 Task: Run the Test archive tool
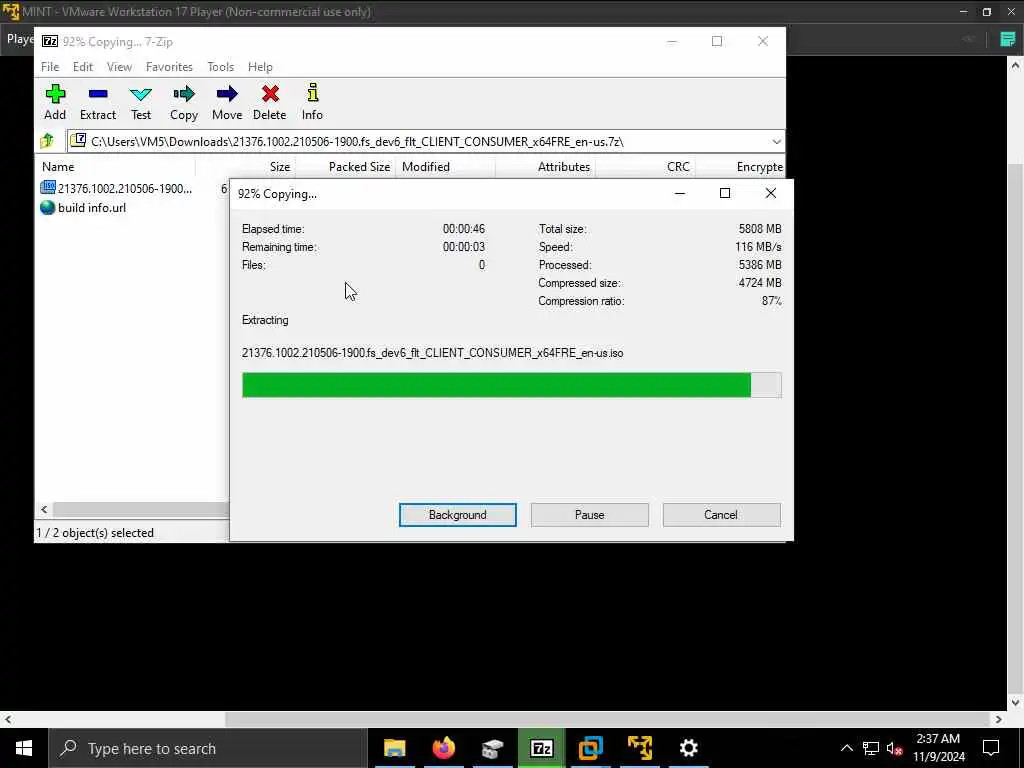(x=140, y=102)
